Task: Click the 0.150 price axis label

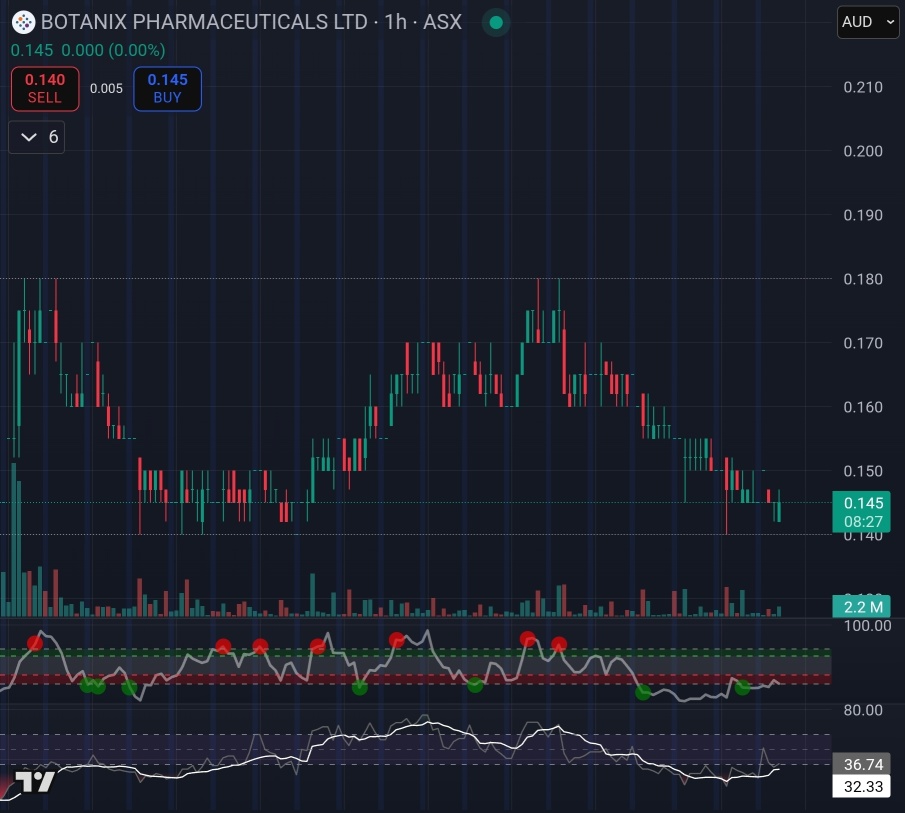Action: [863, 471]
